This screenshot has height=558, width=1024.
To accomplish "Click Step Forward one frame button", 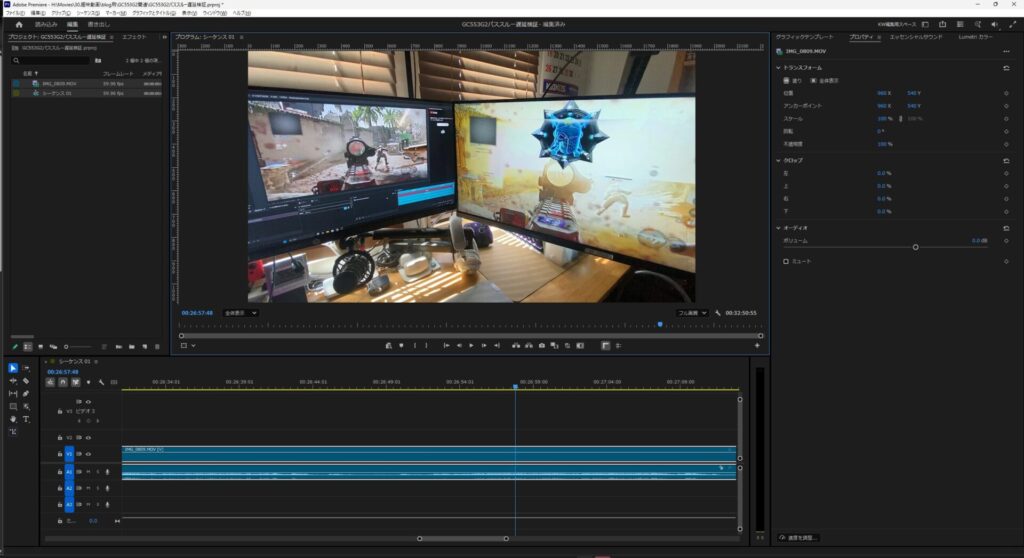I will point(484,346).
